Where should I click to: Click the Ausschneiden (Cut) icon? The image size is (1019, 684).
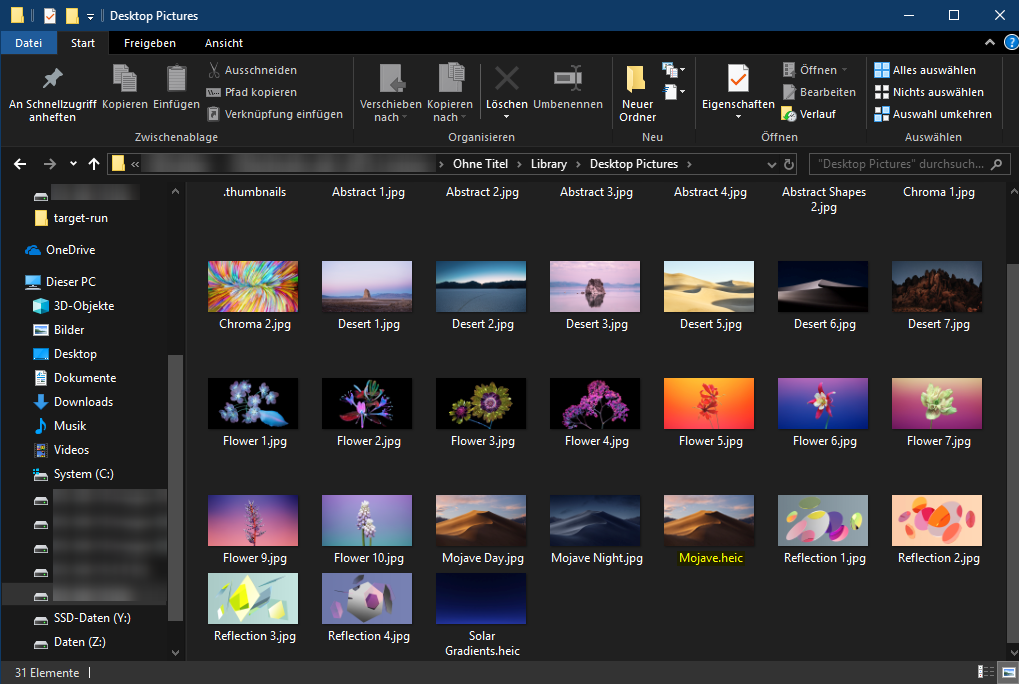(x=213, y=69)
